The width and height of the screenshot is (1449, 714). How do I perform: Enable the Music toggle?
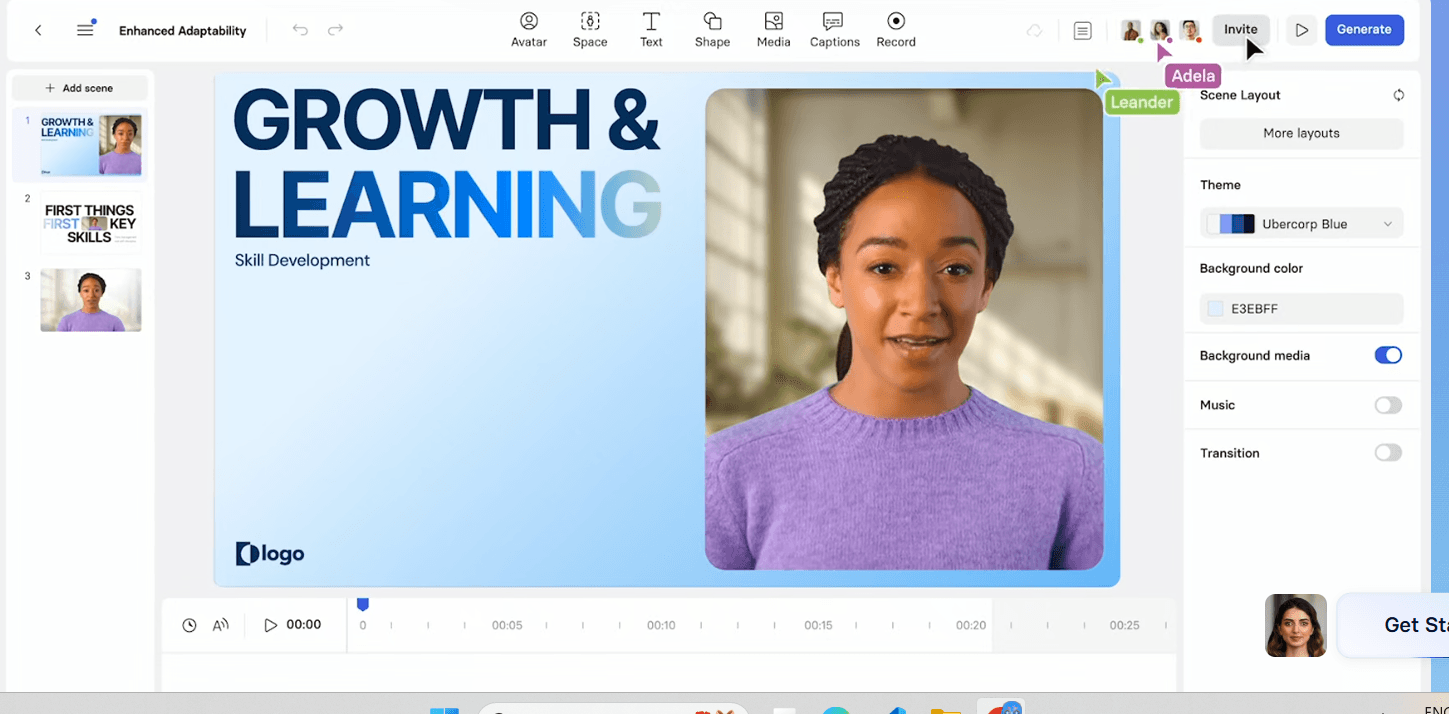pyautogui.click(x=1387, y=405)
